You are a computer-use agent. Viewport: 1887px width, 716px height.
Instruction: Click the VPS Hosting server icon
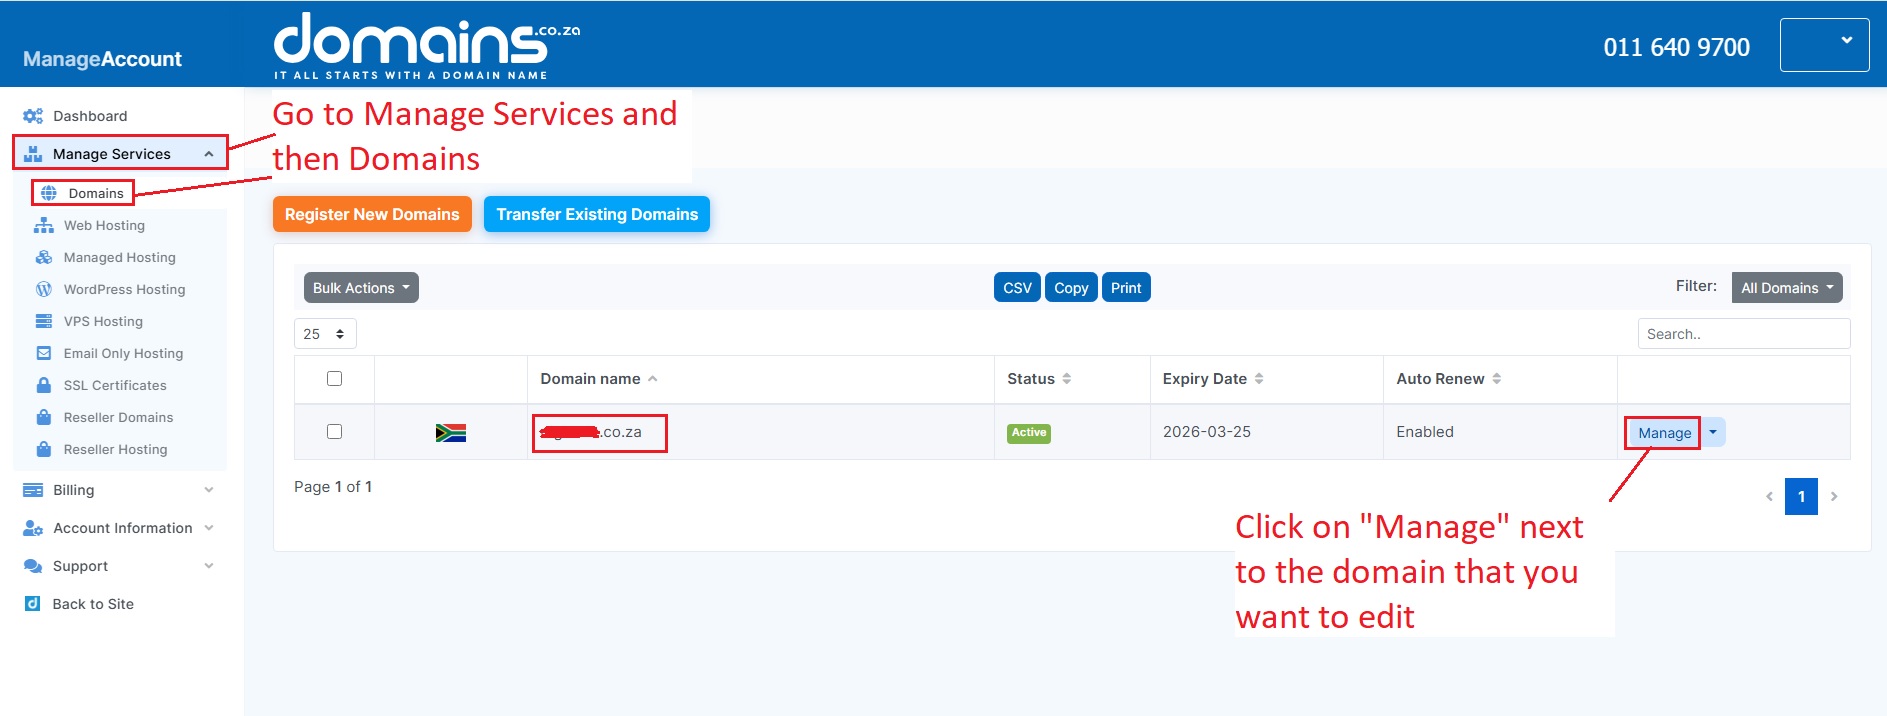pyautogui.click(x=44, y=321)
